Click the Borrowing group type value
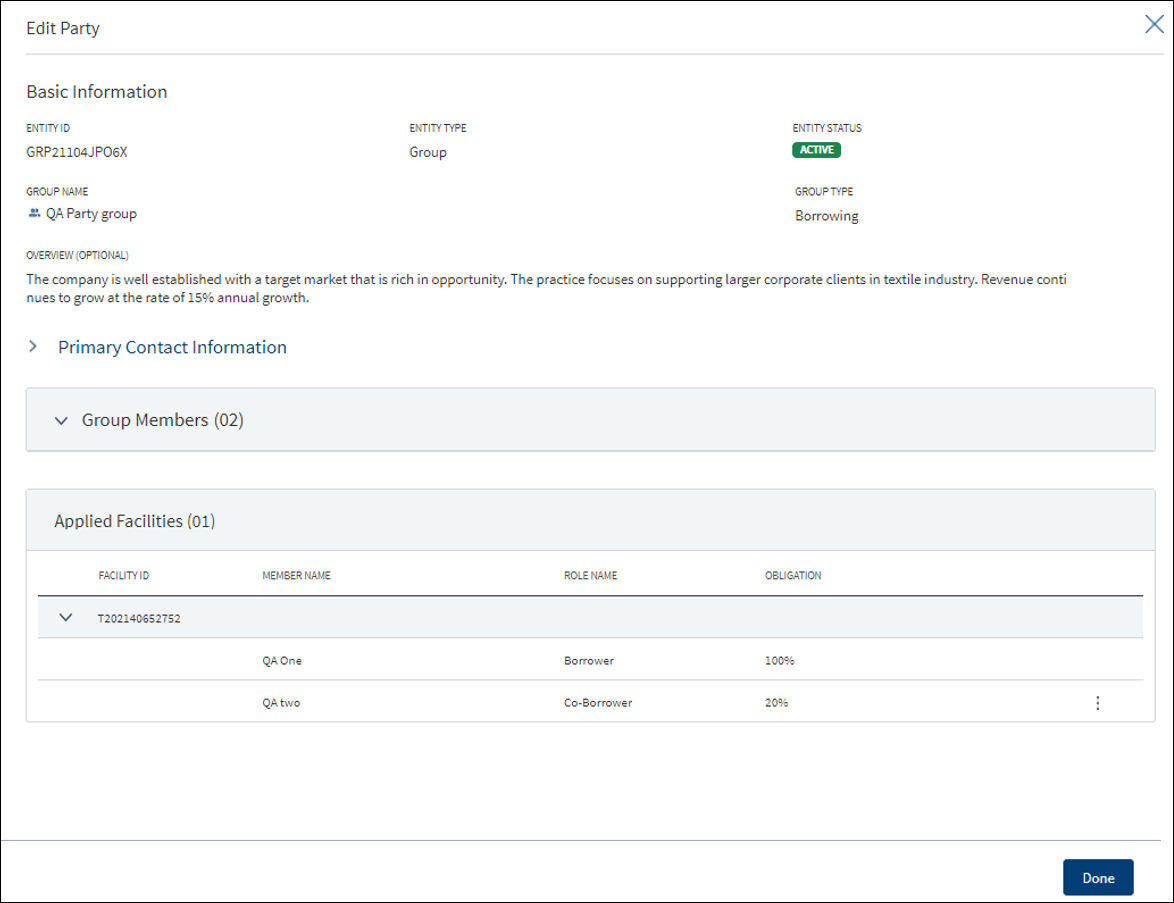This screenshot has height=903, width=1174. coord(827,216)
